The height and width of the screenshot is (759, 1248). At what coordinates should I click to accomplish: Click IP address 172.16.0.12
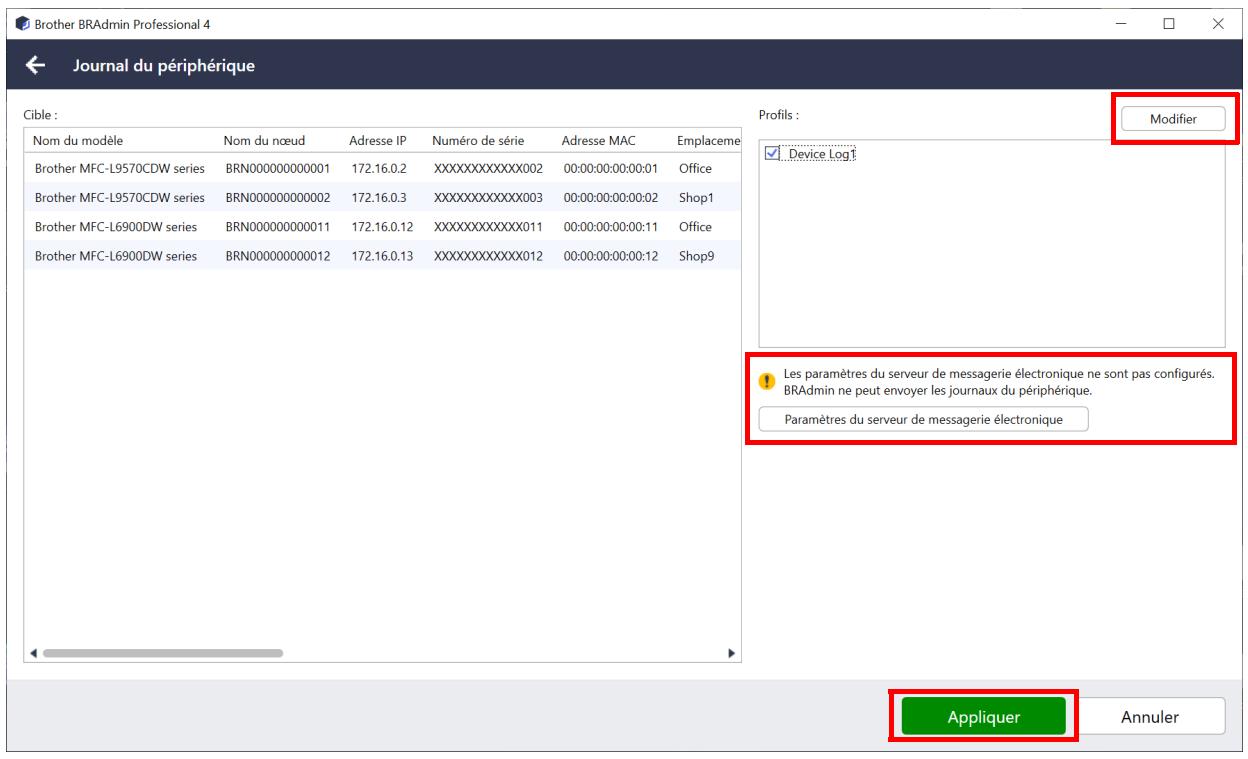380,227
